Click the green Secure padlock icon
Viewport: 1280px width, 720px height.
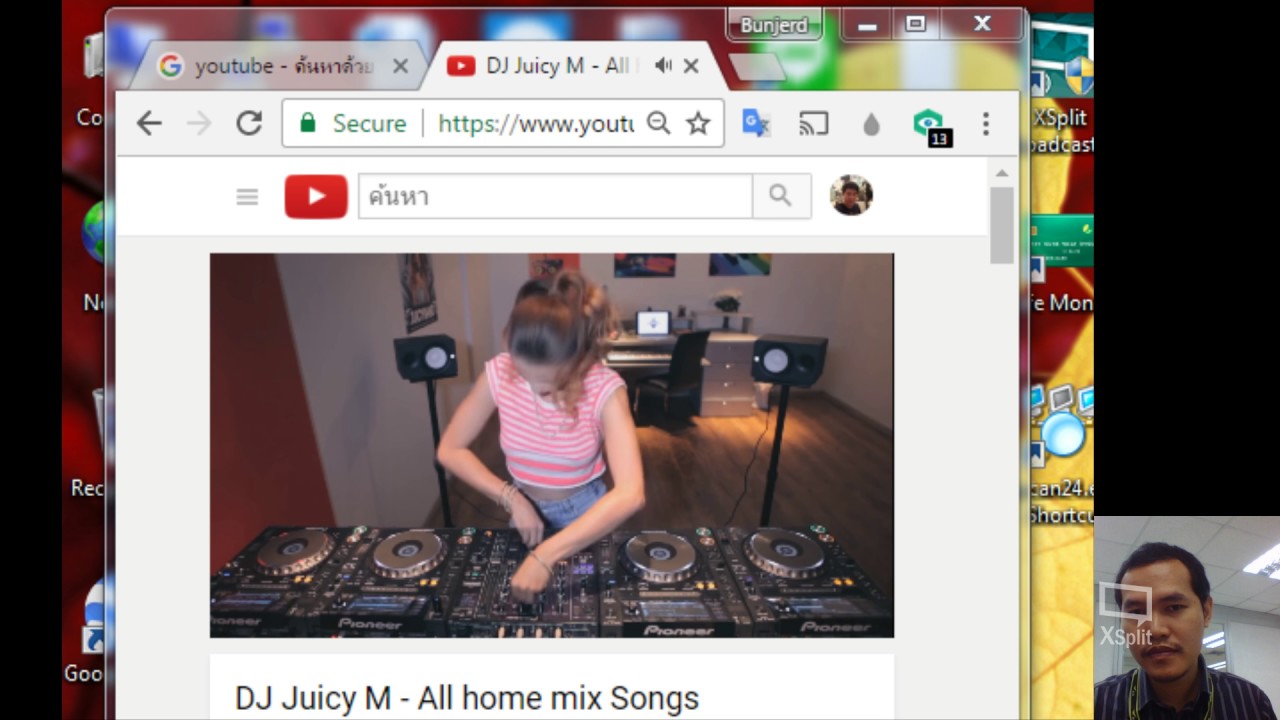click(x=308, y=123)
